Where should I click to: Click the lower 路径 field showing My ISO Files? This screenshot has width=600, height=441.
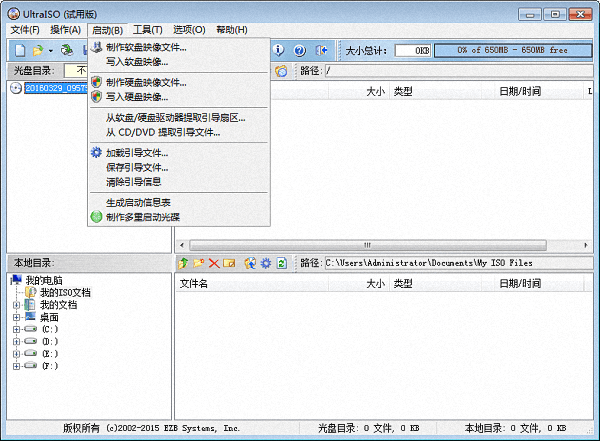pos(458,263)
